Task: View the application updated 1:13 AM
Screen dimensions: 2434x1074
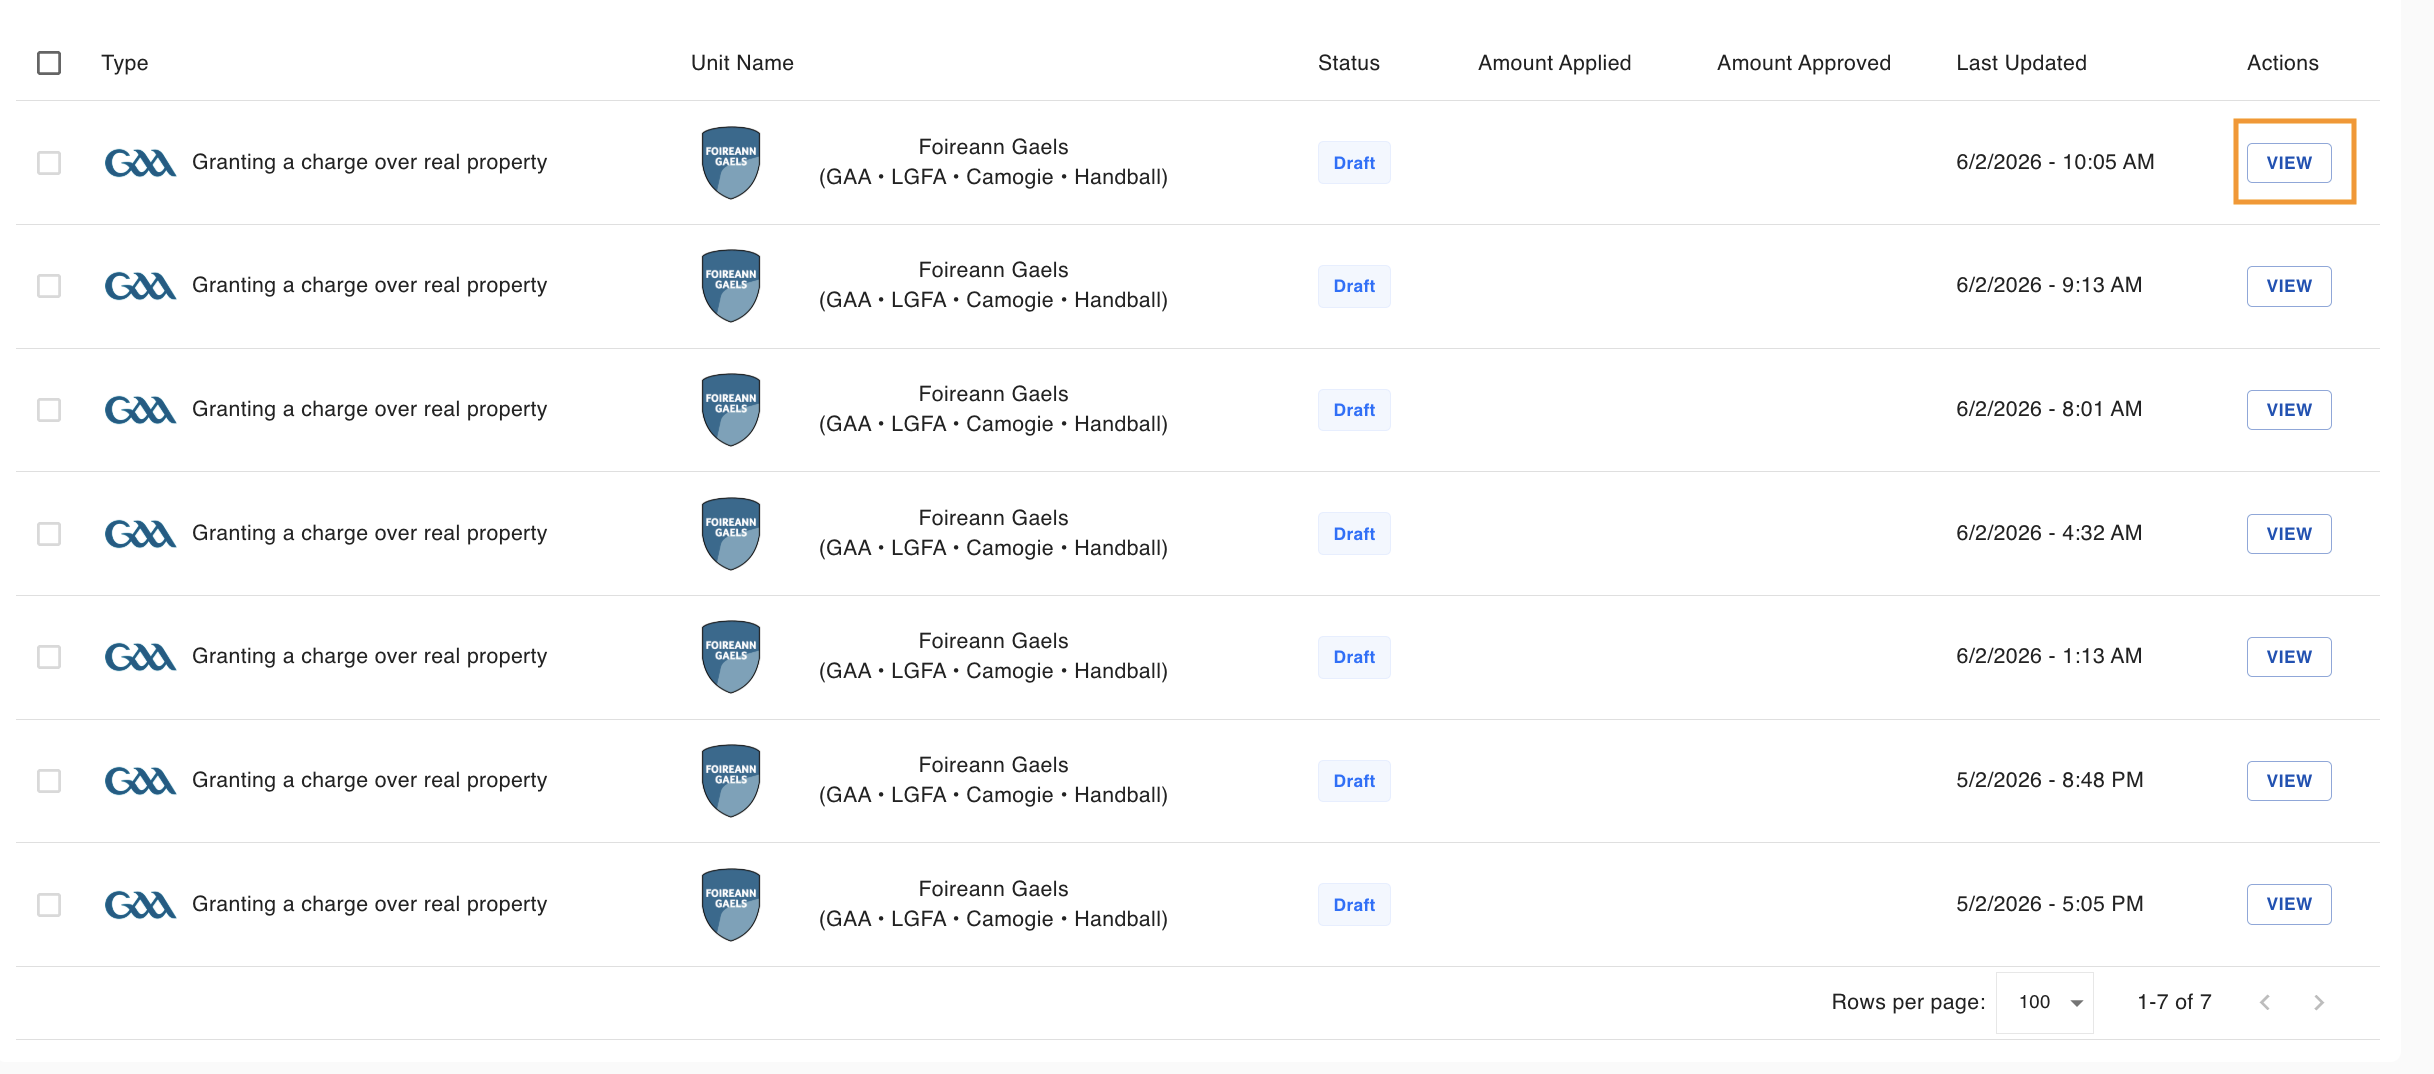Action: click(x=2289, y=657)
